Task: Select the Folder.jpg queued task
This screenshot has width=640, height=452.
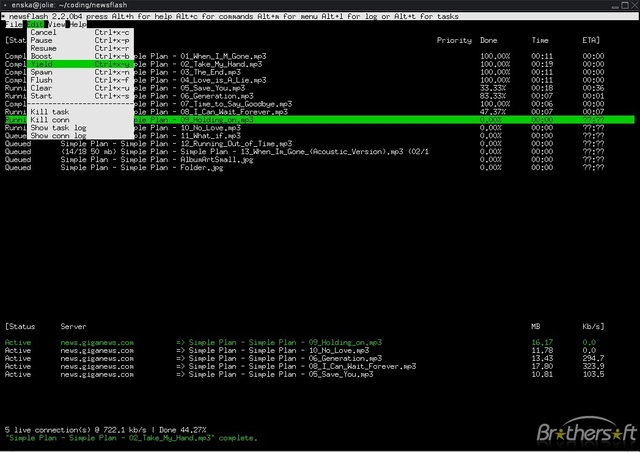Action: point(320,168)
